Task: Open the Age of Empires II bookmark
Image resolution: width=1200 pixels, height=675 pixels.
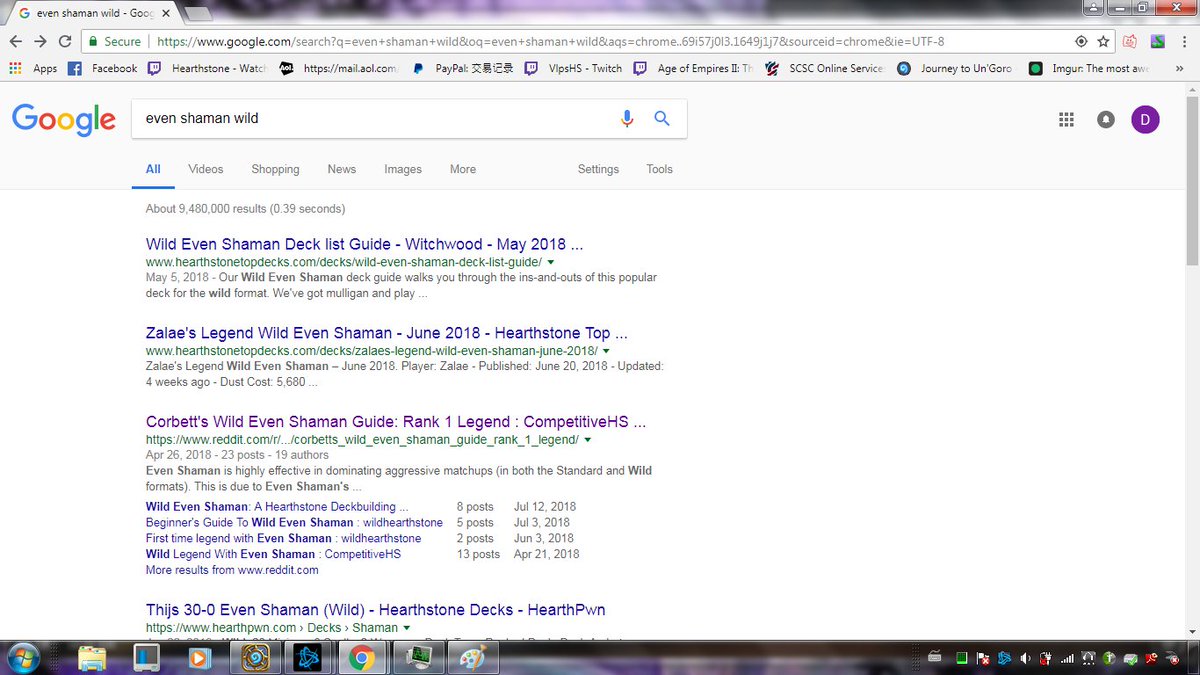Action: [694, 69]
